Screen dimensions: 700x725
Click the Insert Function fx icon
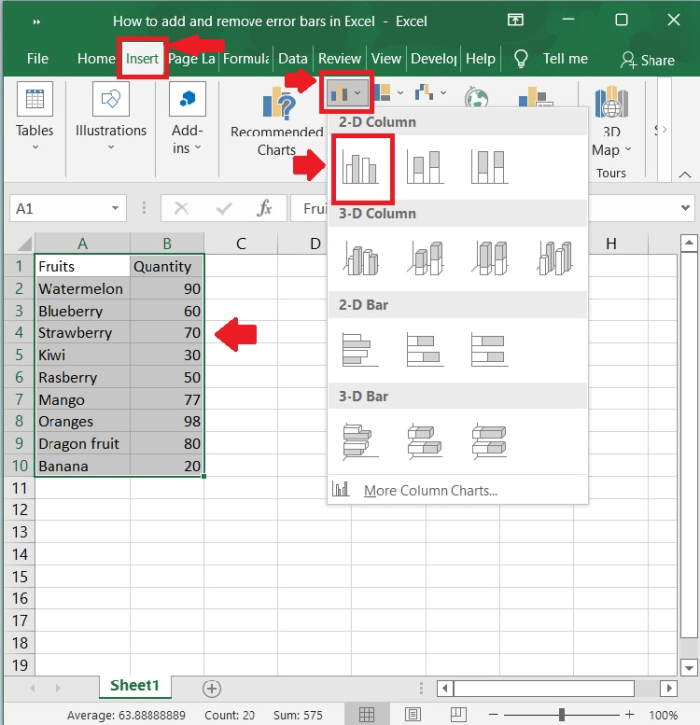click(x=264, y=208)
